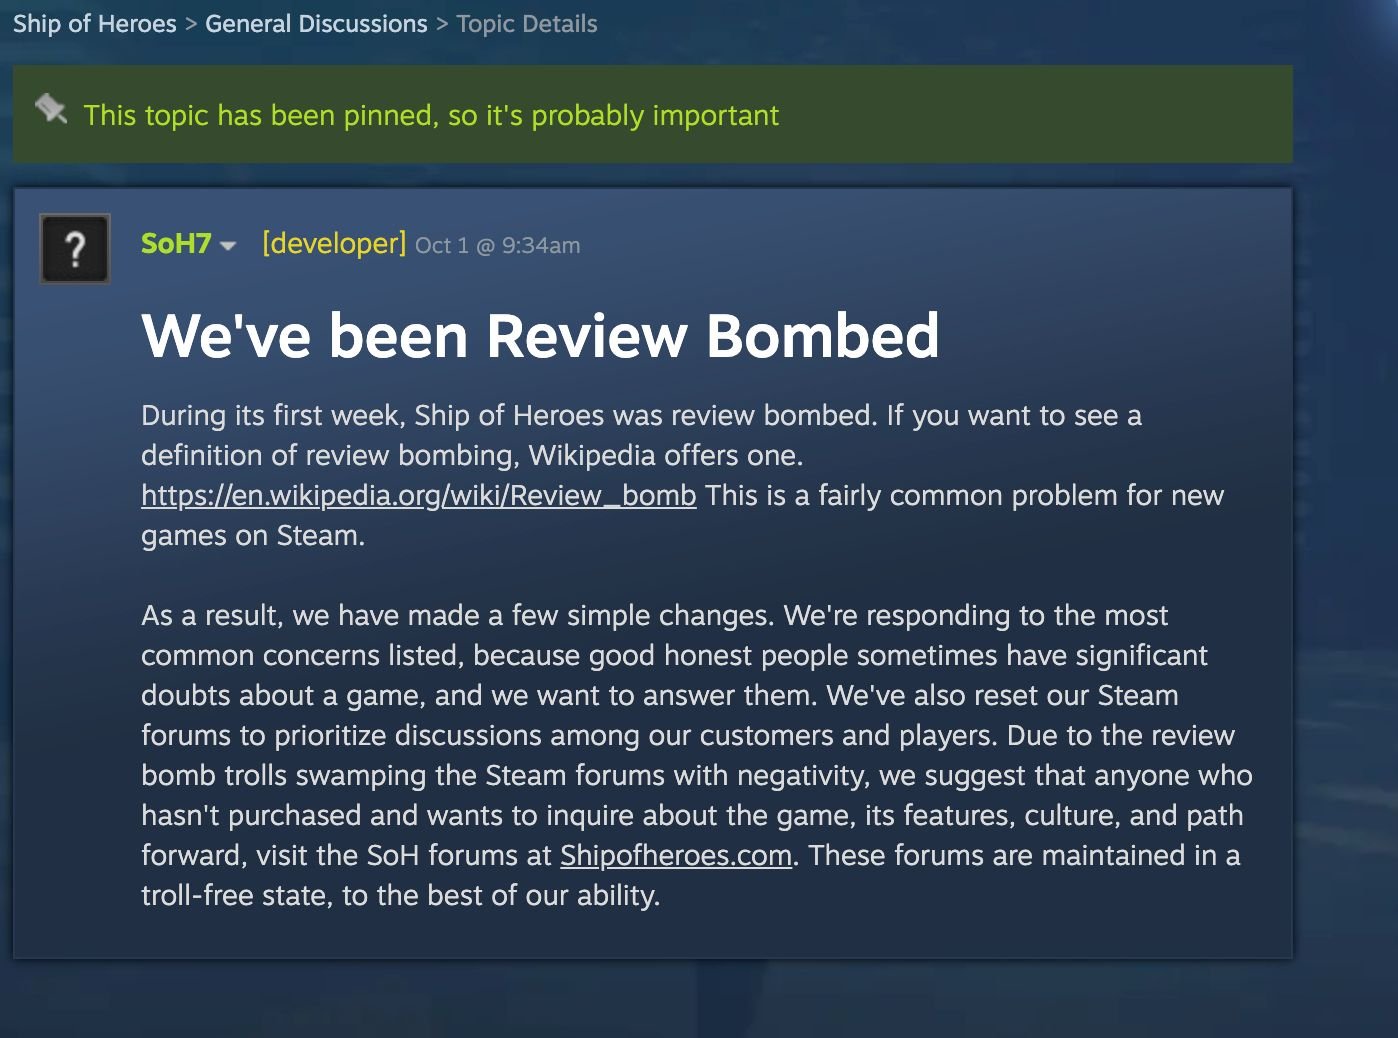
Task: Click the Oct 1 @ 9:34am timestamp
Action: [497, 246]
